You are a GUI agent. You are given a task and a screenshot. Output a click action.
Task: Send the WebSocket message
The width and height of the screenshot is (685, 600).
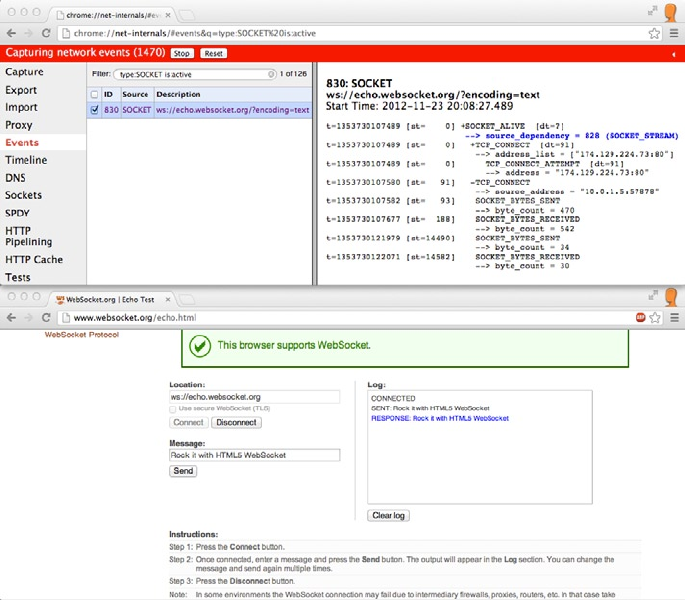click(x=183, y=471)
